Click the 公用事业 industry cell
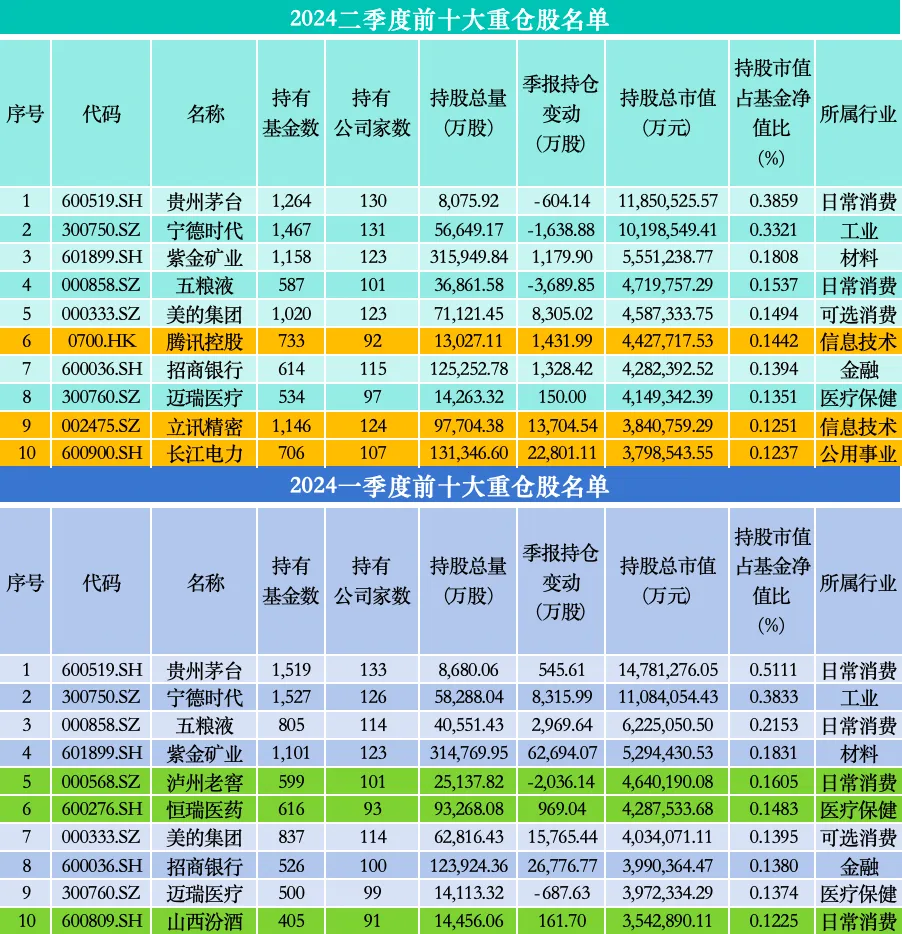This screenshot has height=934, width=902. click(858, 453)
